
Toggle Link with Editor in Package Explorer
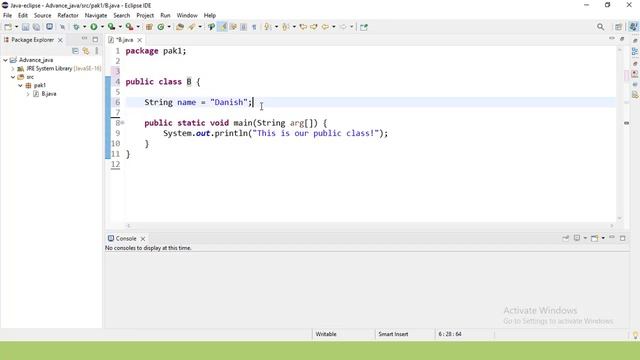(86, 51)
